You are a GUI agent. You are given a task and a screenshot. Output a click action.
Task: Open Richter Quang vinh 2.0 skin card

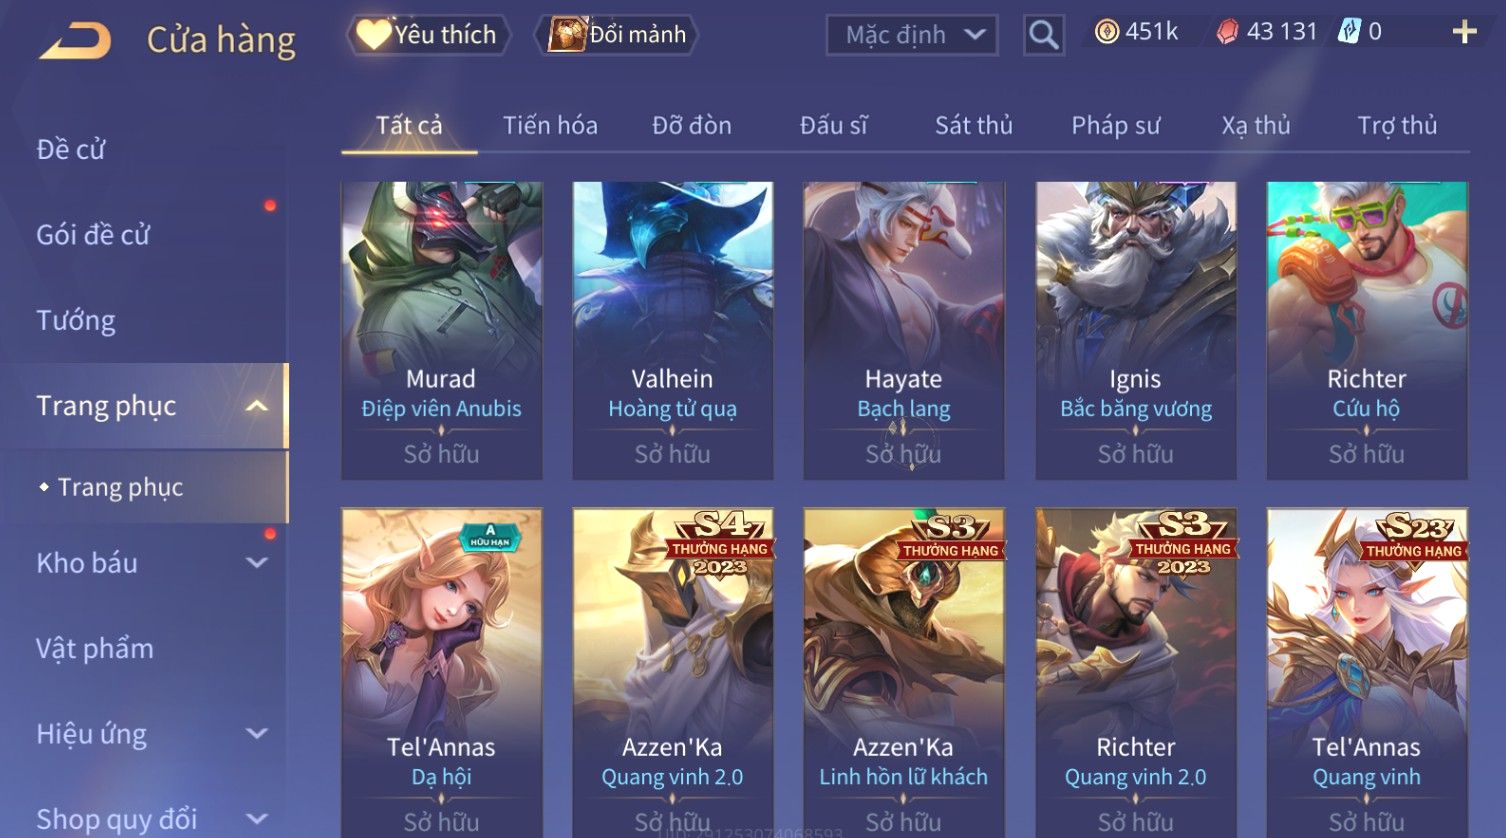point(1136,672)
